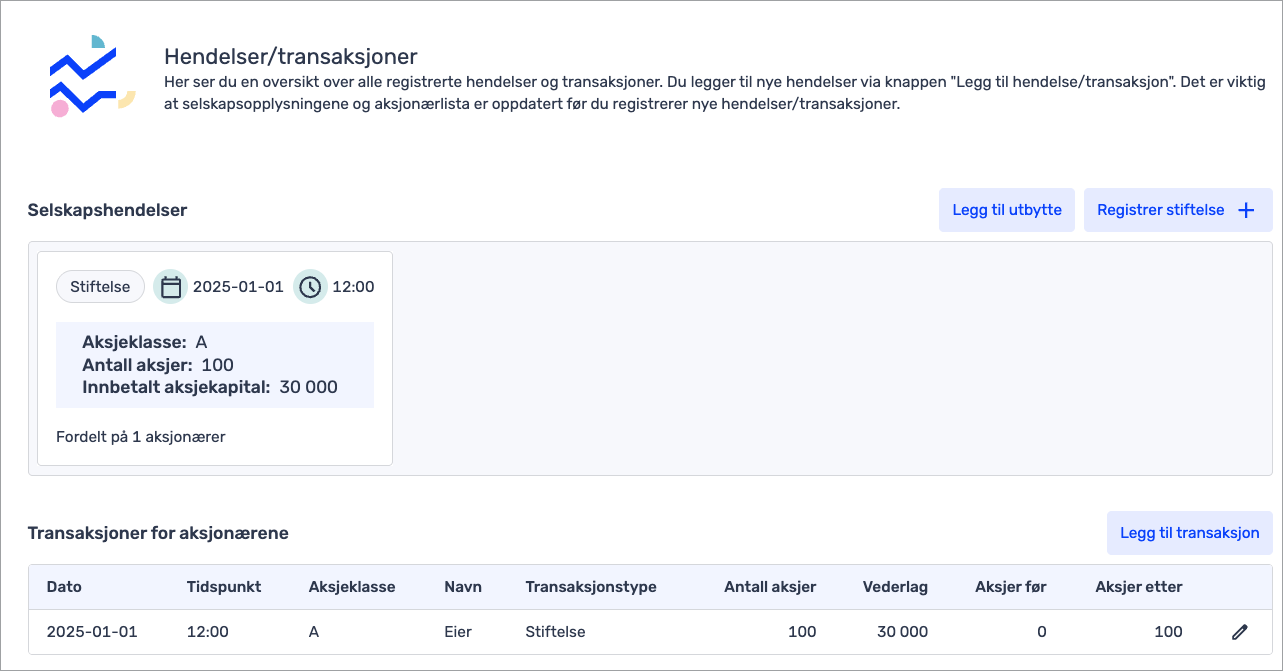Image resolution: width=1283 pixels, height=671 pixels.
Task: Select the Stiftelse tag on the event card
Action: (x=100, y=287)
